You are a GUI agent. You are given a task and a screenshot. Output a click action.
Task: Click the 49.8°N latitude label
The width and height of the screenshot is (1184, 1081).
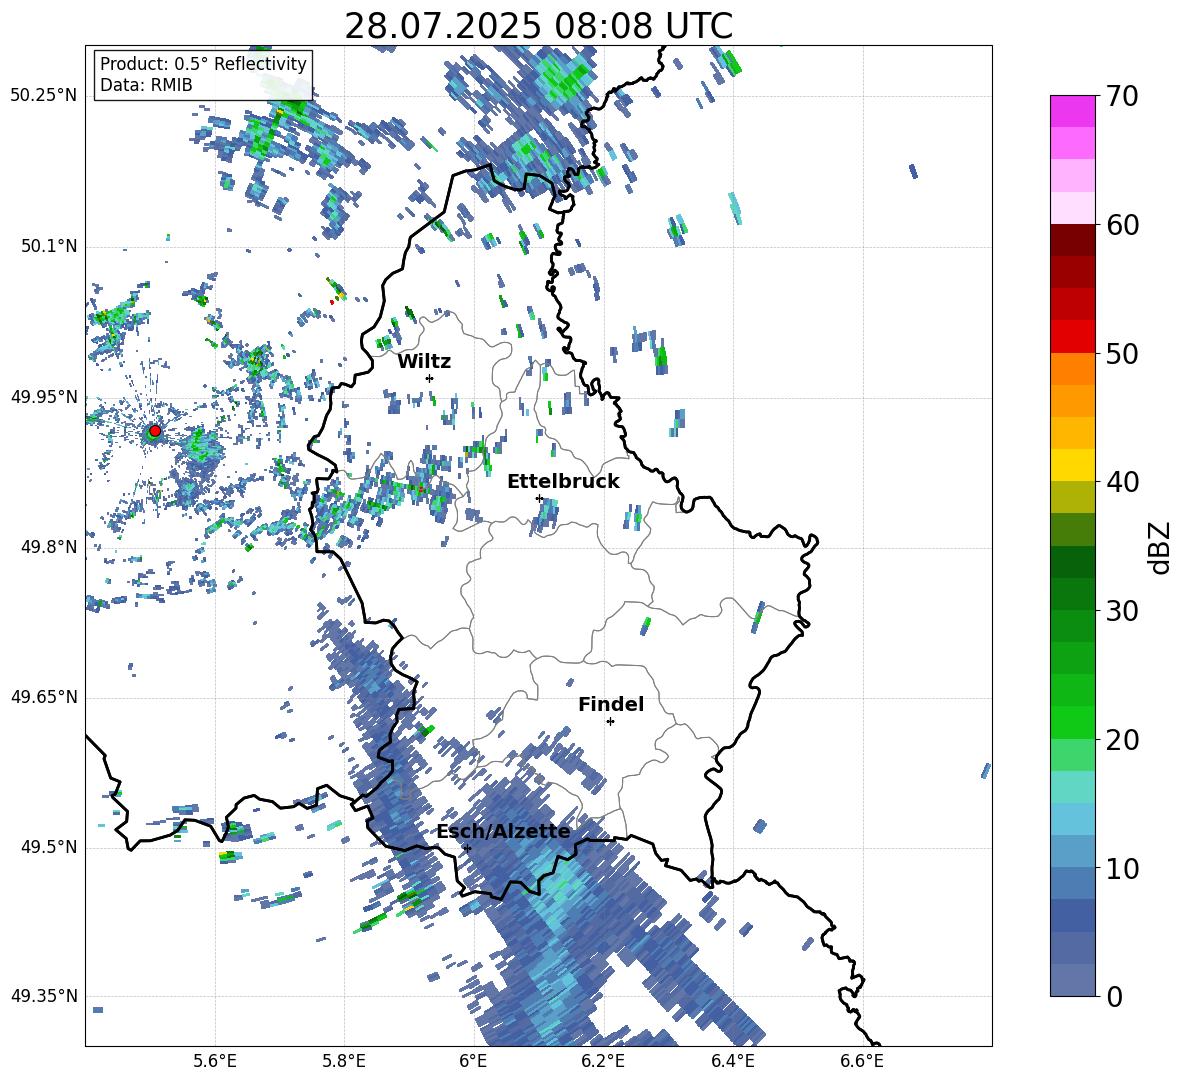click(48, 547)
